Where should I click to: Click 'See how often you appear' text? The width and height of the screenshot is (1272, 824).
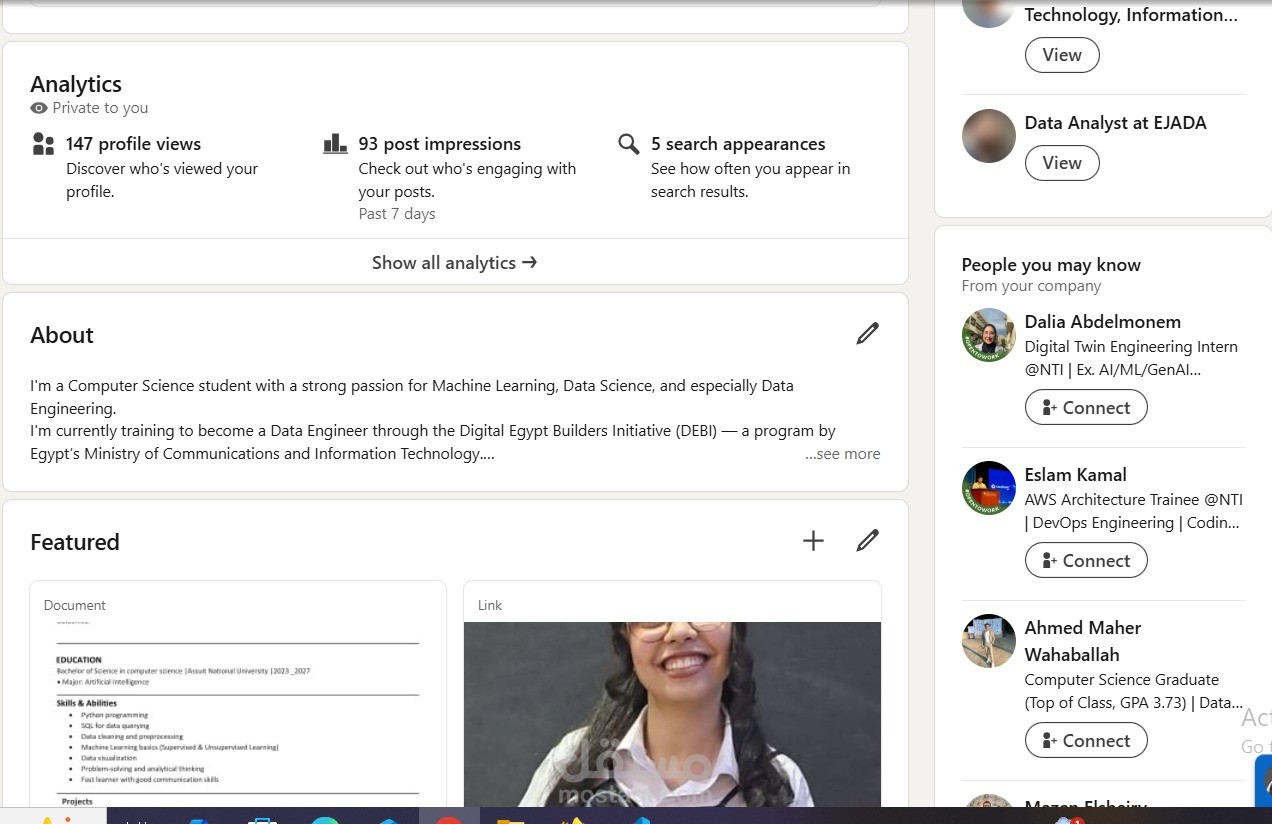click(750, 180)
